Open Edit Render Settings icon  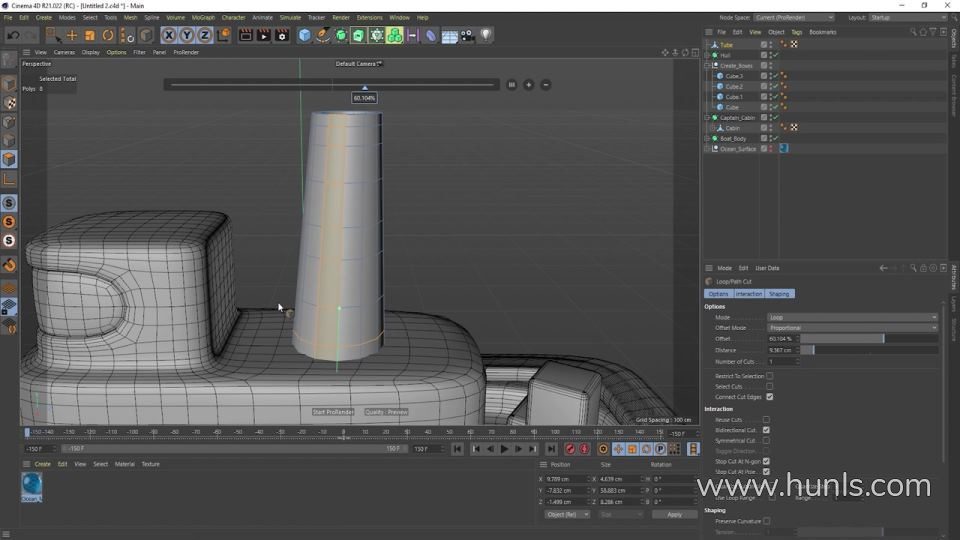coord(280,35)
